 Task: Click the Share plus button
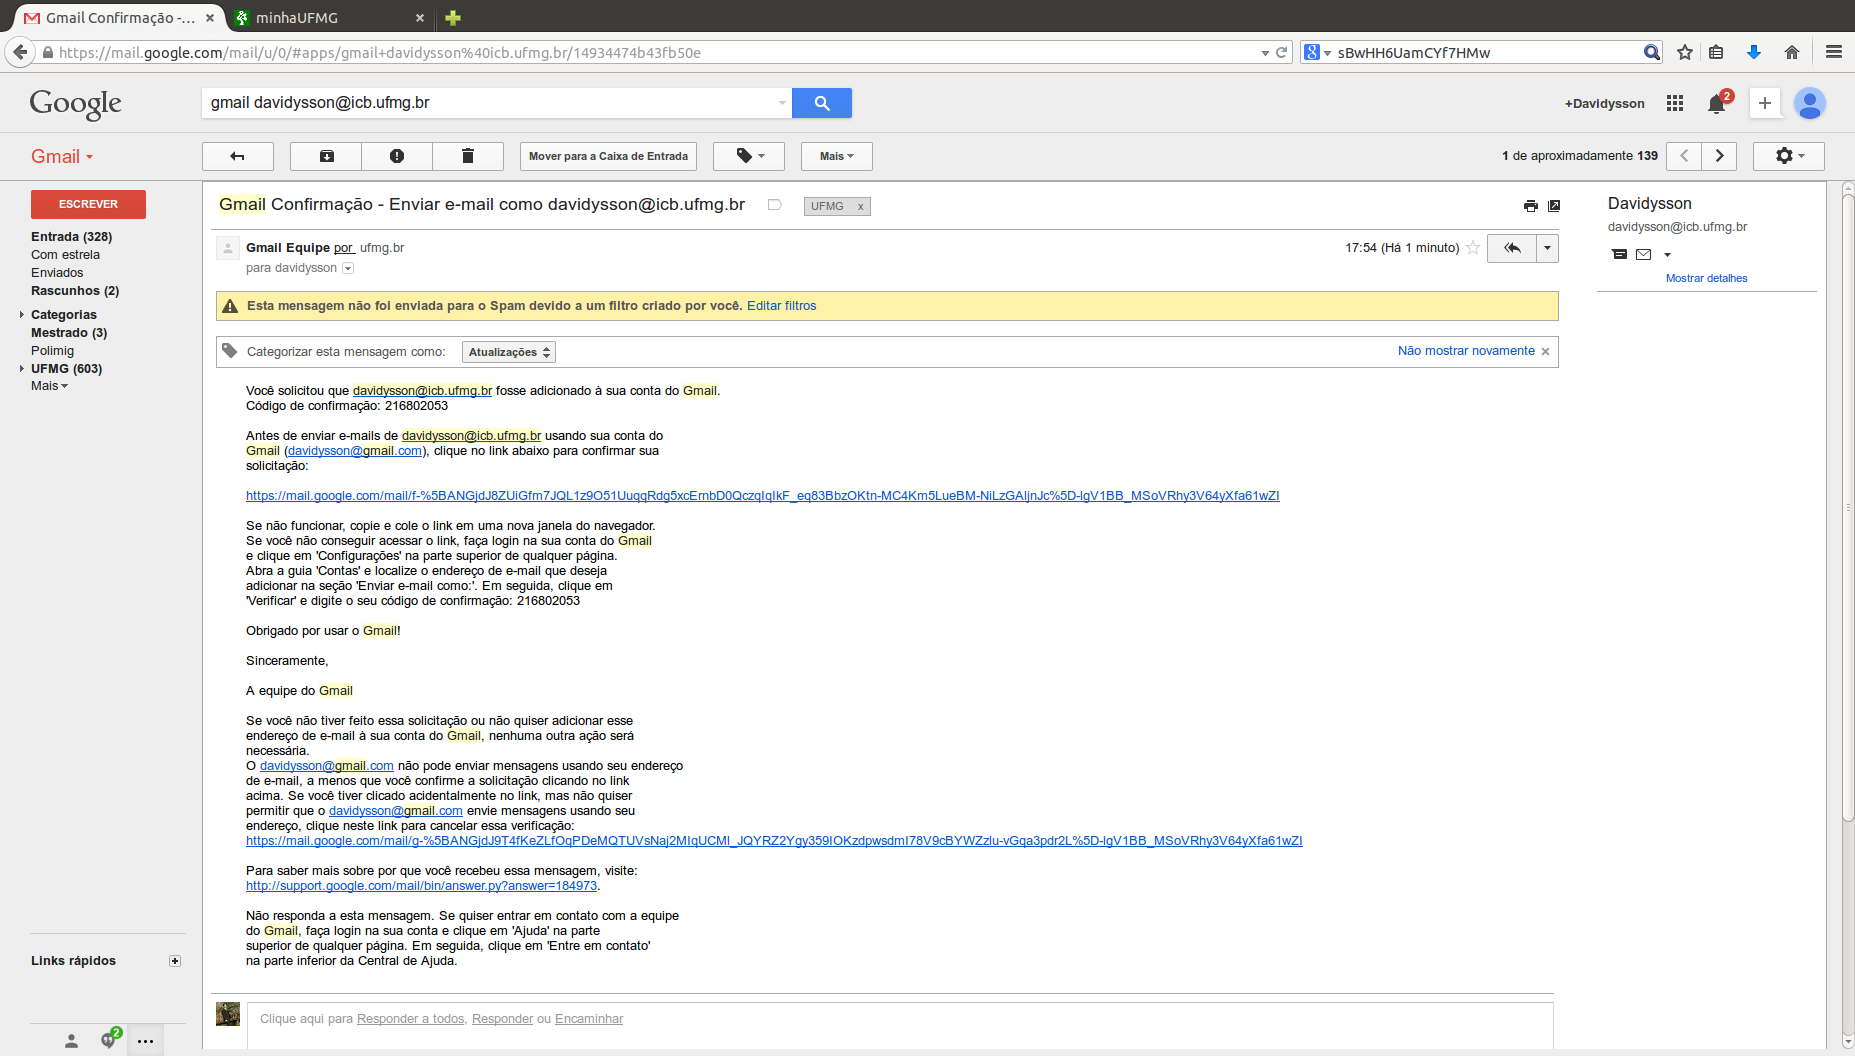click(x=1765, y=103)
